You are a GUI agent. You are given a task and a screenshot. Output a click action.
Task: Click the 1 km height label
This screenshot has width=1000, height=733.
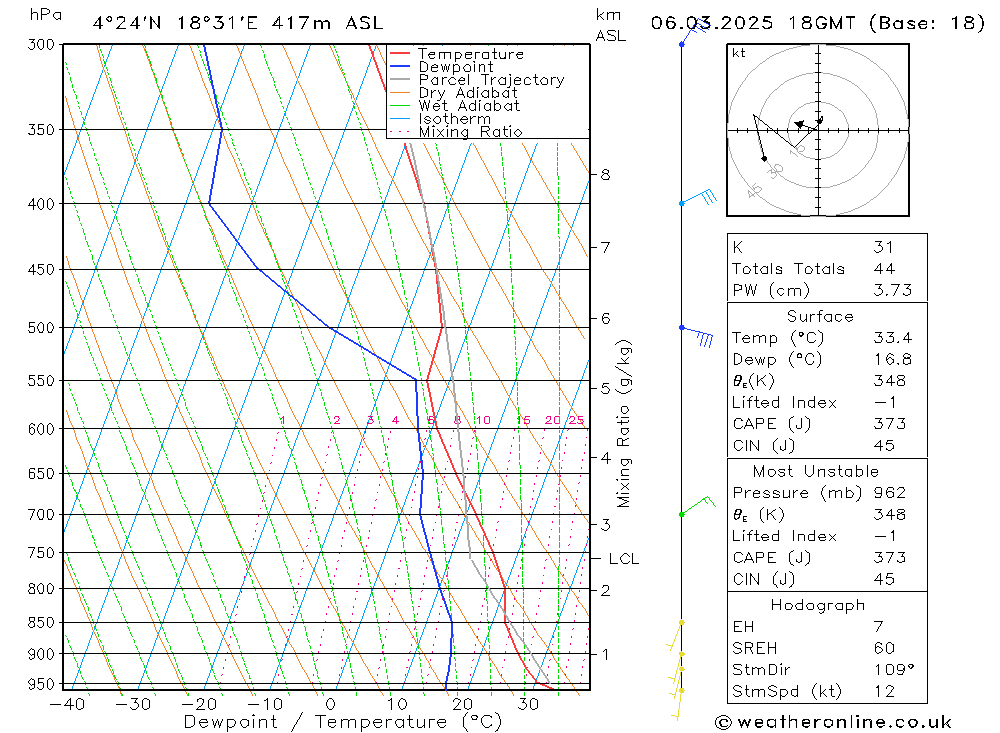[605, 655]
